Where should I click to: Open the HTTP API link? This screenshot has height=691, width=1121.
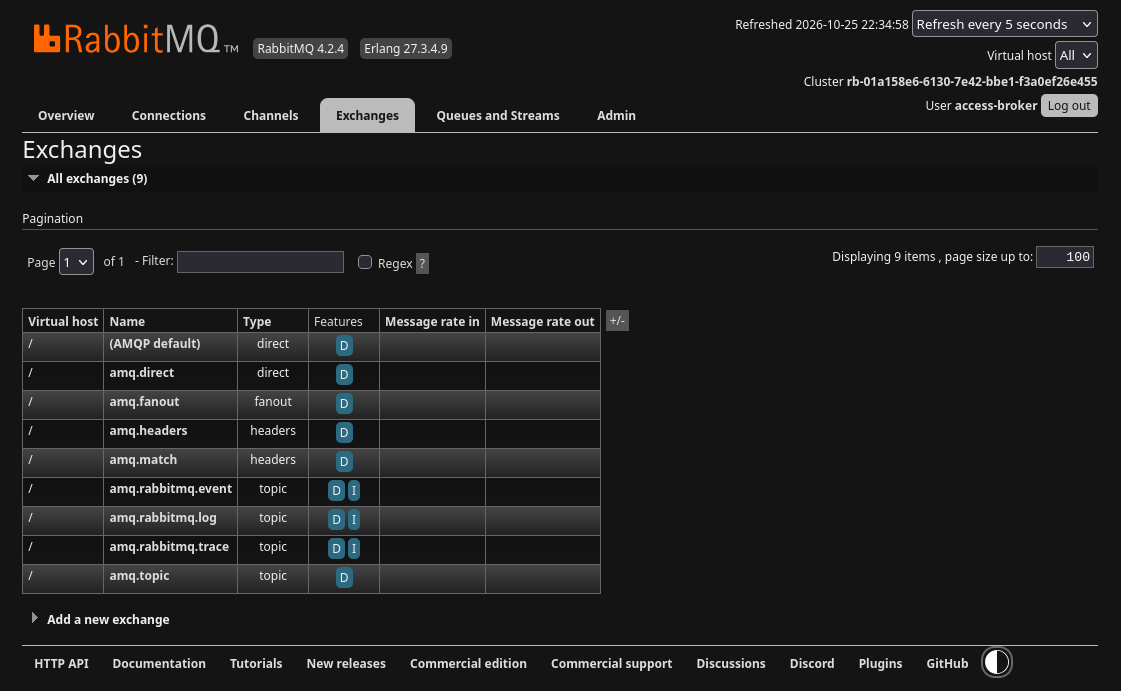[x=61, y=663]
